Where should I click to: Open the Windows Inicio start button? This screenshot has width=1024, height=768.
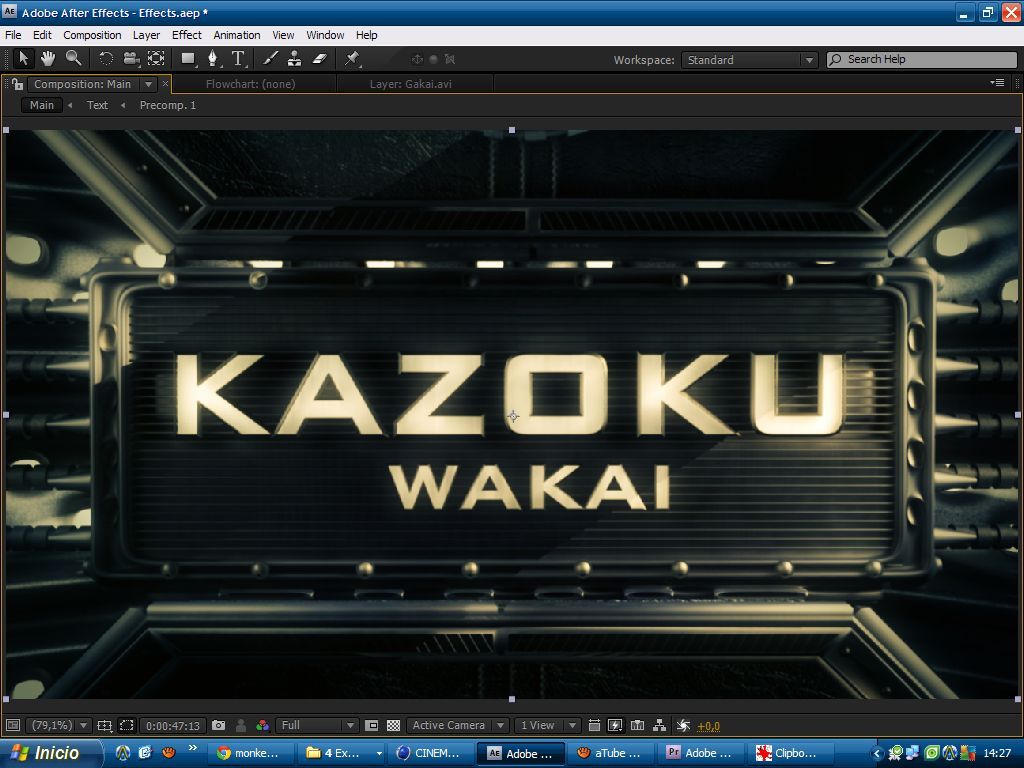51,753
